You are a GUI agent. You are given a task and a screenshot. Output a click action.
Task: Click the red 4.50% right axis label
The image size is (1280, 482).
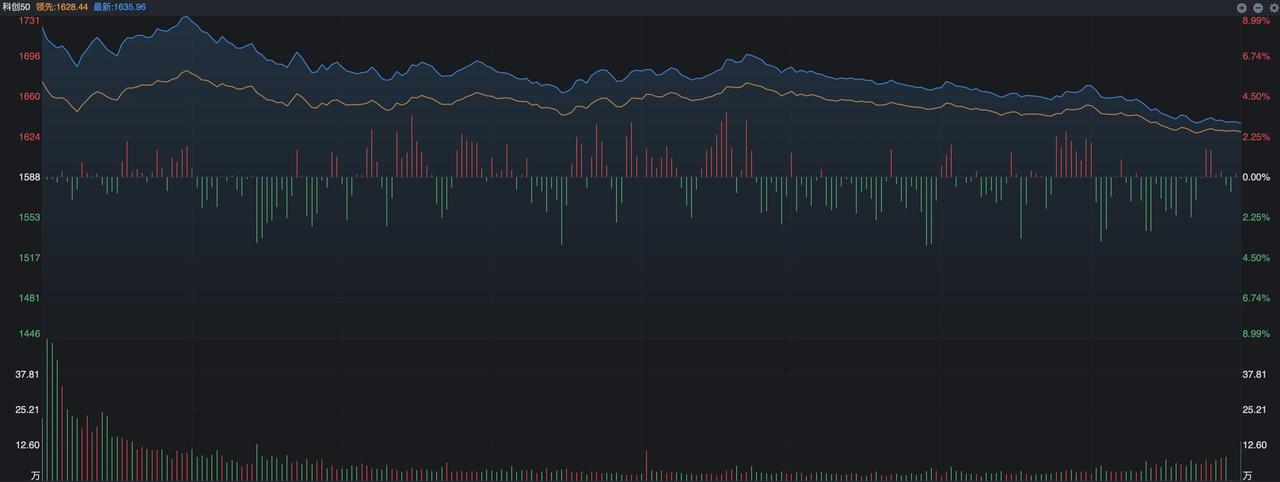point(1256,97)
